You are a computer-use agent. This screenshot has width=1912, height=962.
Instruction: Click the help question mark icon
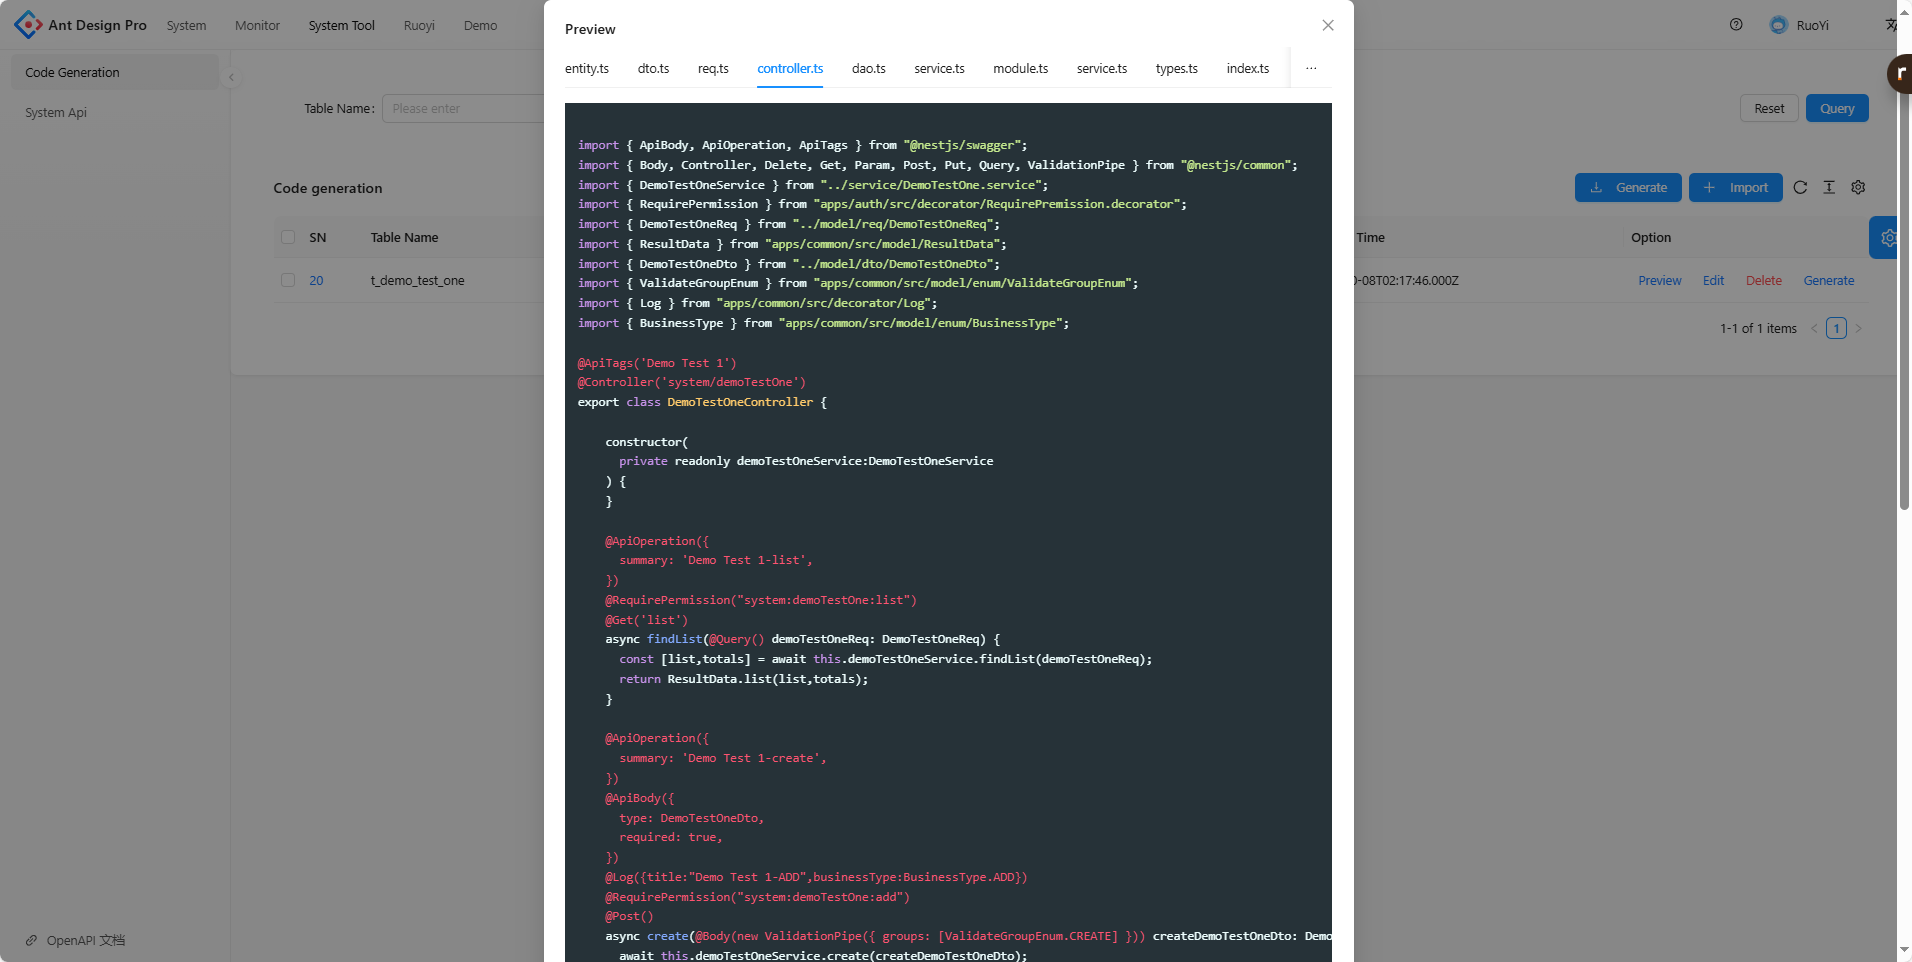(x=1736, y=25)
